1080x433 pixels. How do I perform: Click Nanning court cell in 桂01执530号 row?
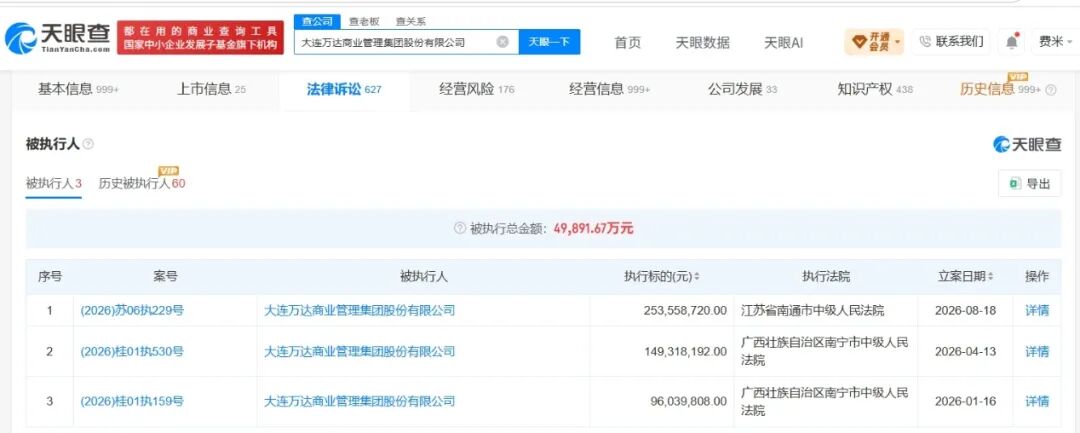pyautogui.click(x=824, y=351)
